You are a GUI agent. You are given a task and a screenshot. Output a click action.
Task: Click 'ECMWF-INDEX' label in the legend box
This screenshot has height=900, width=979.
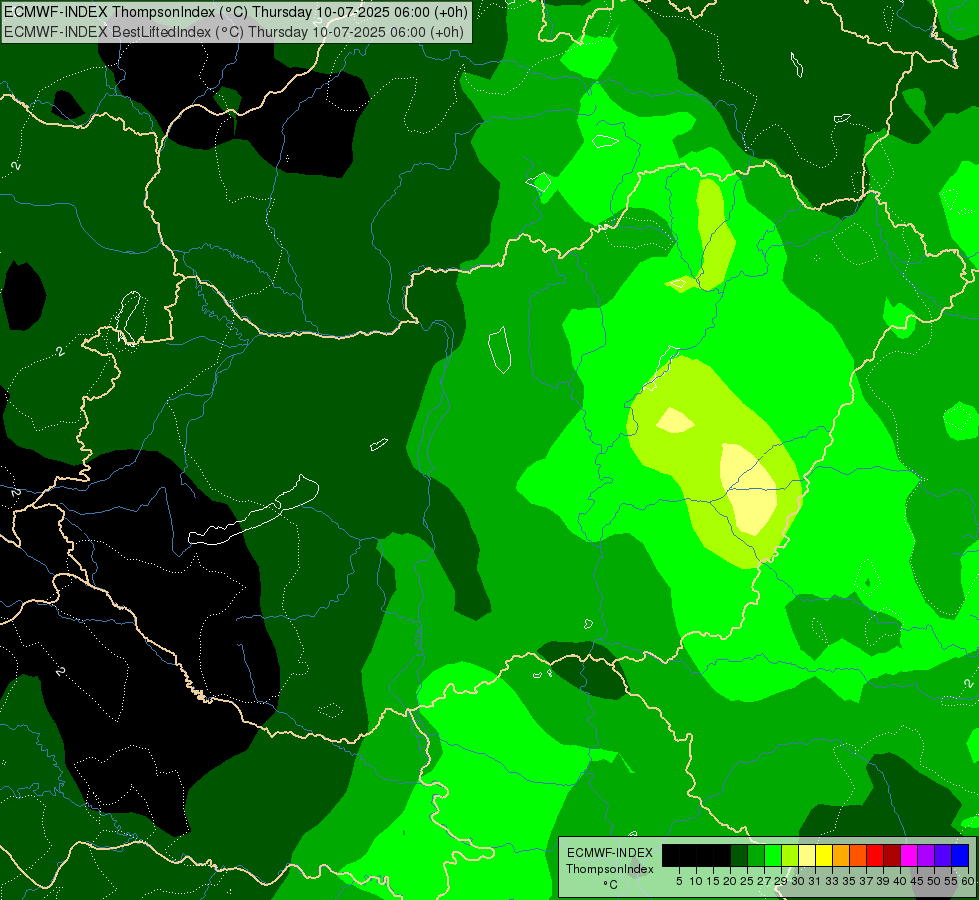tap(610, 853)
